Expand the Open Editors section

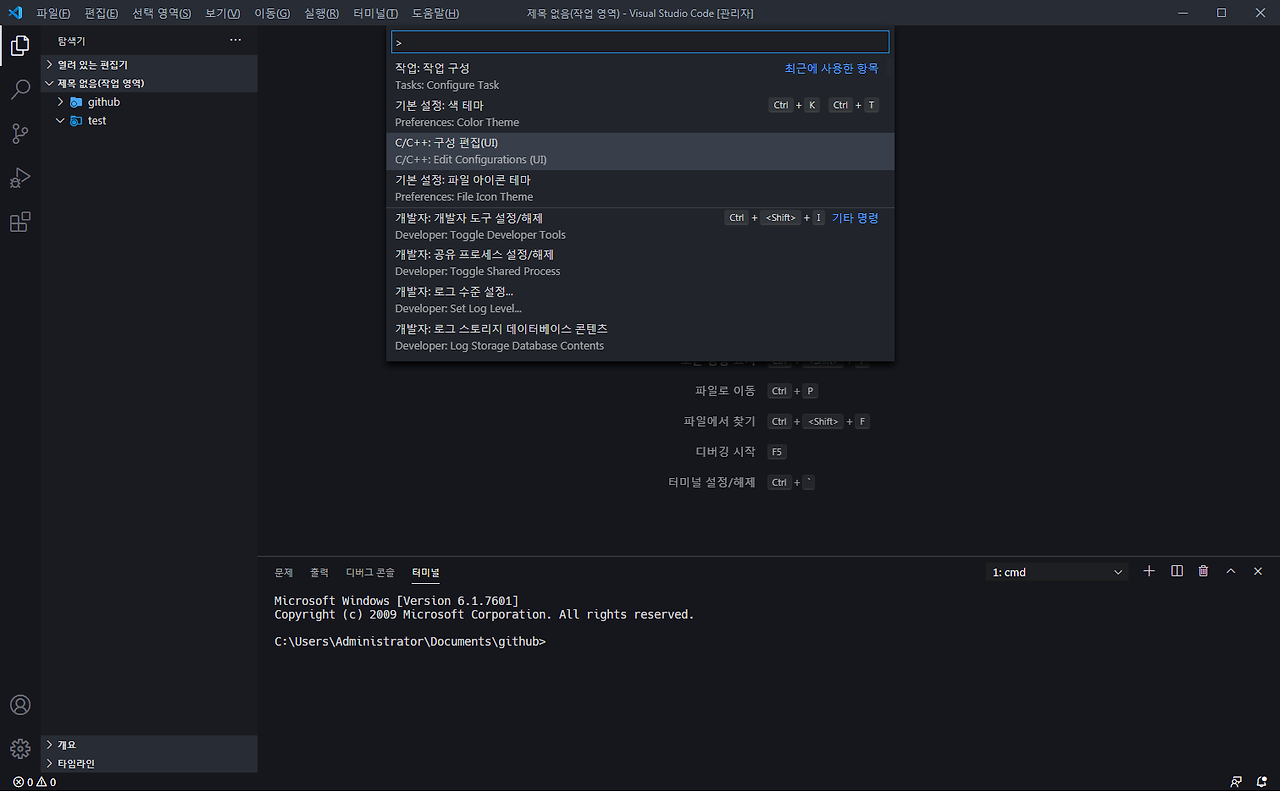(x=149, y=65)
